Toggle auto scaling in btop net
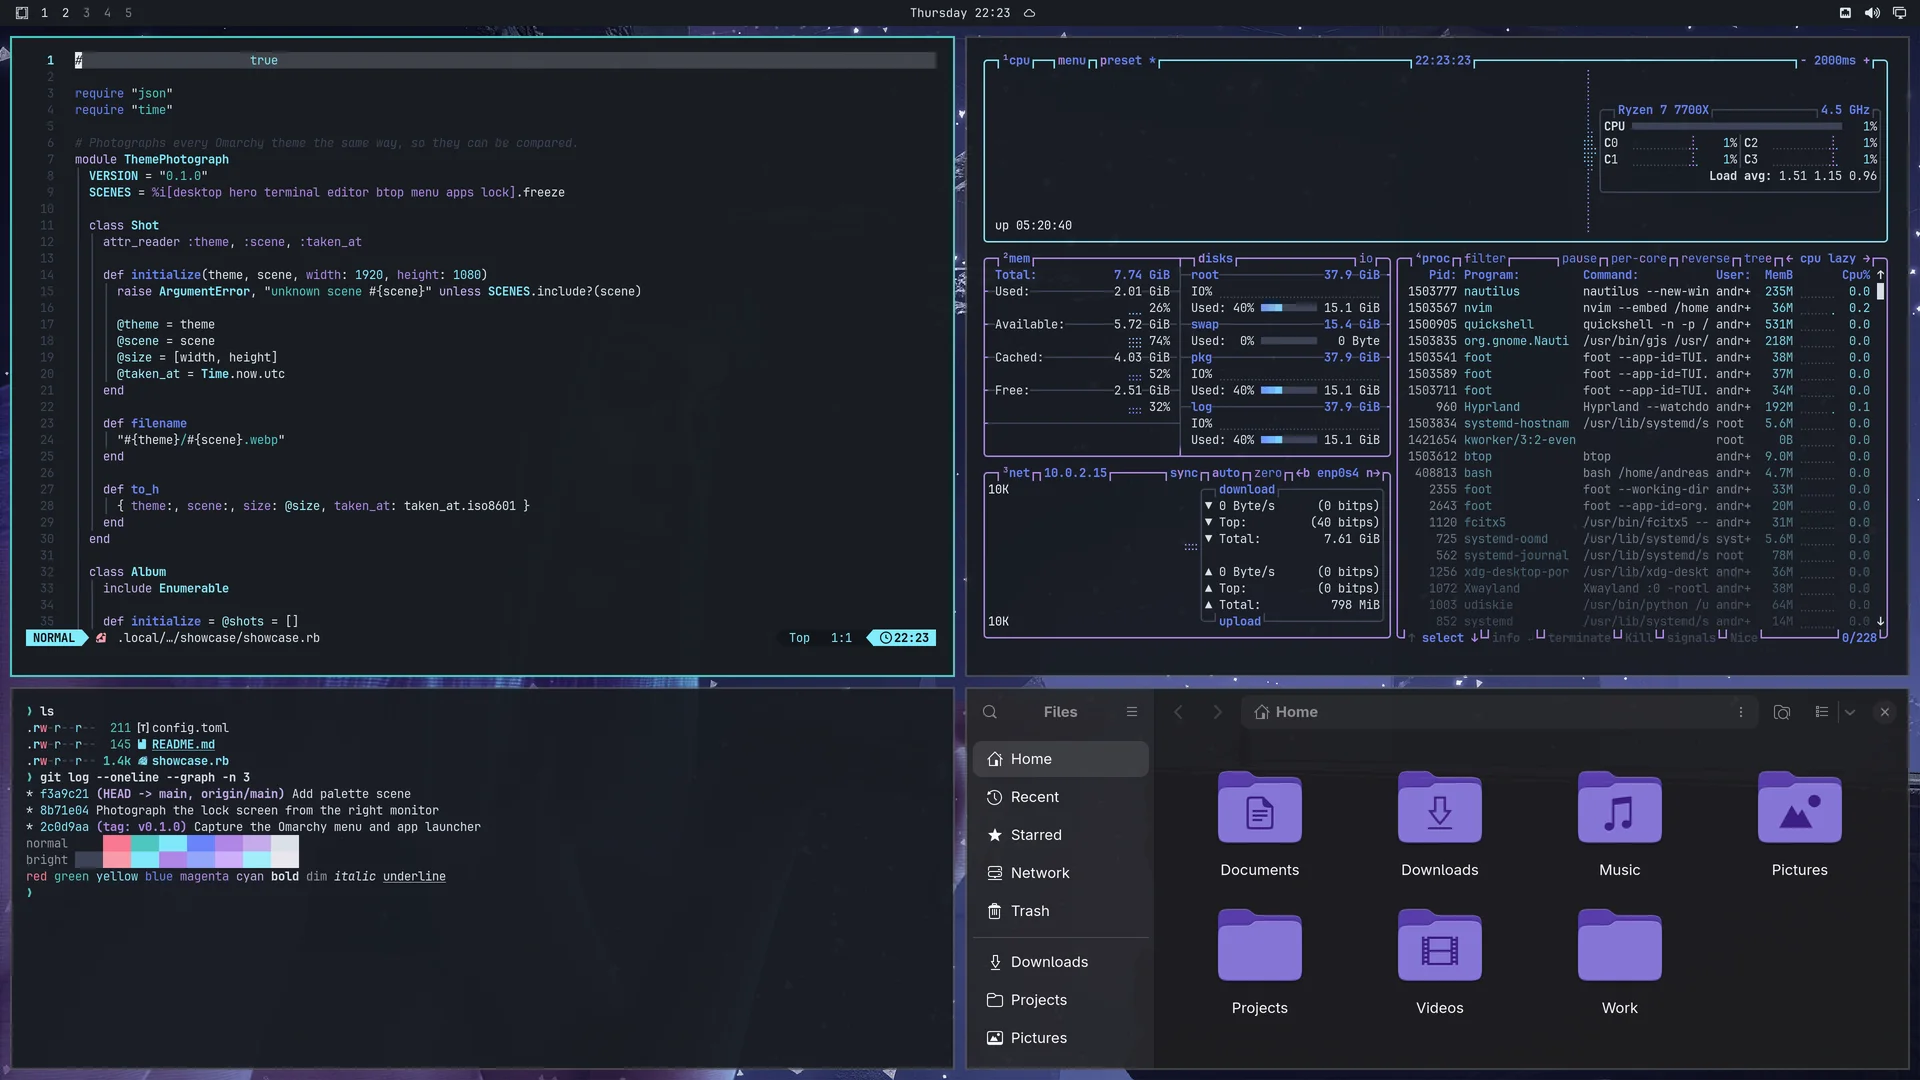 (1225, 473)
